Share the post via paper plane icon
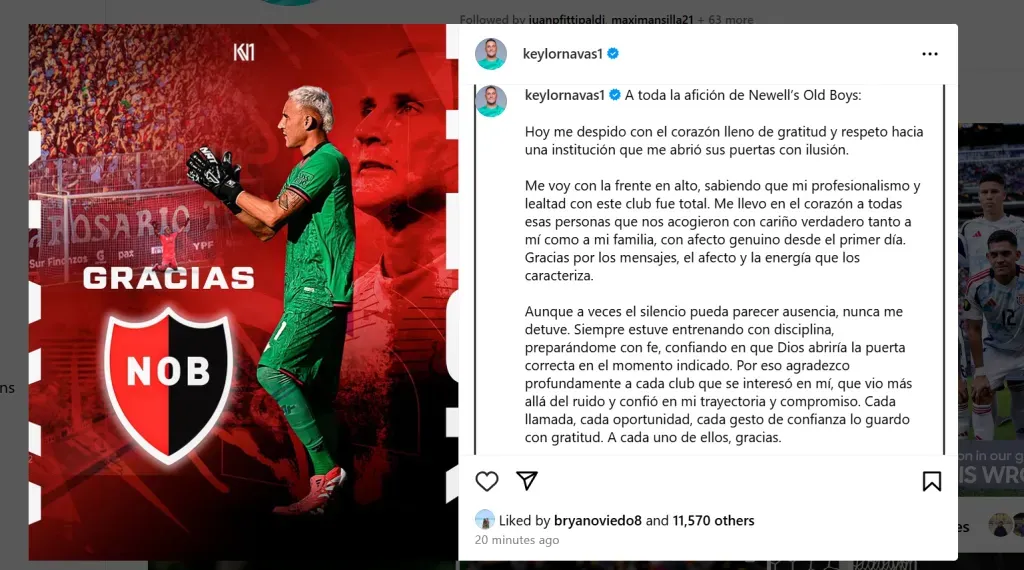The width and height of the screenshot is (1024, 570). point(526,481)
